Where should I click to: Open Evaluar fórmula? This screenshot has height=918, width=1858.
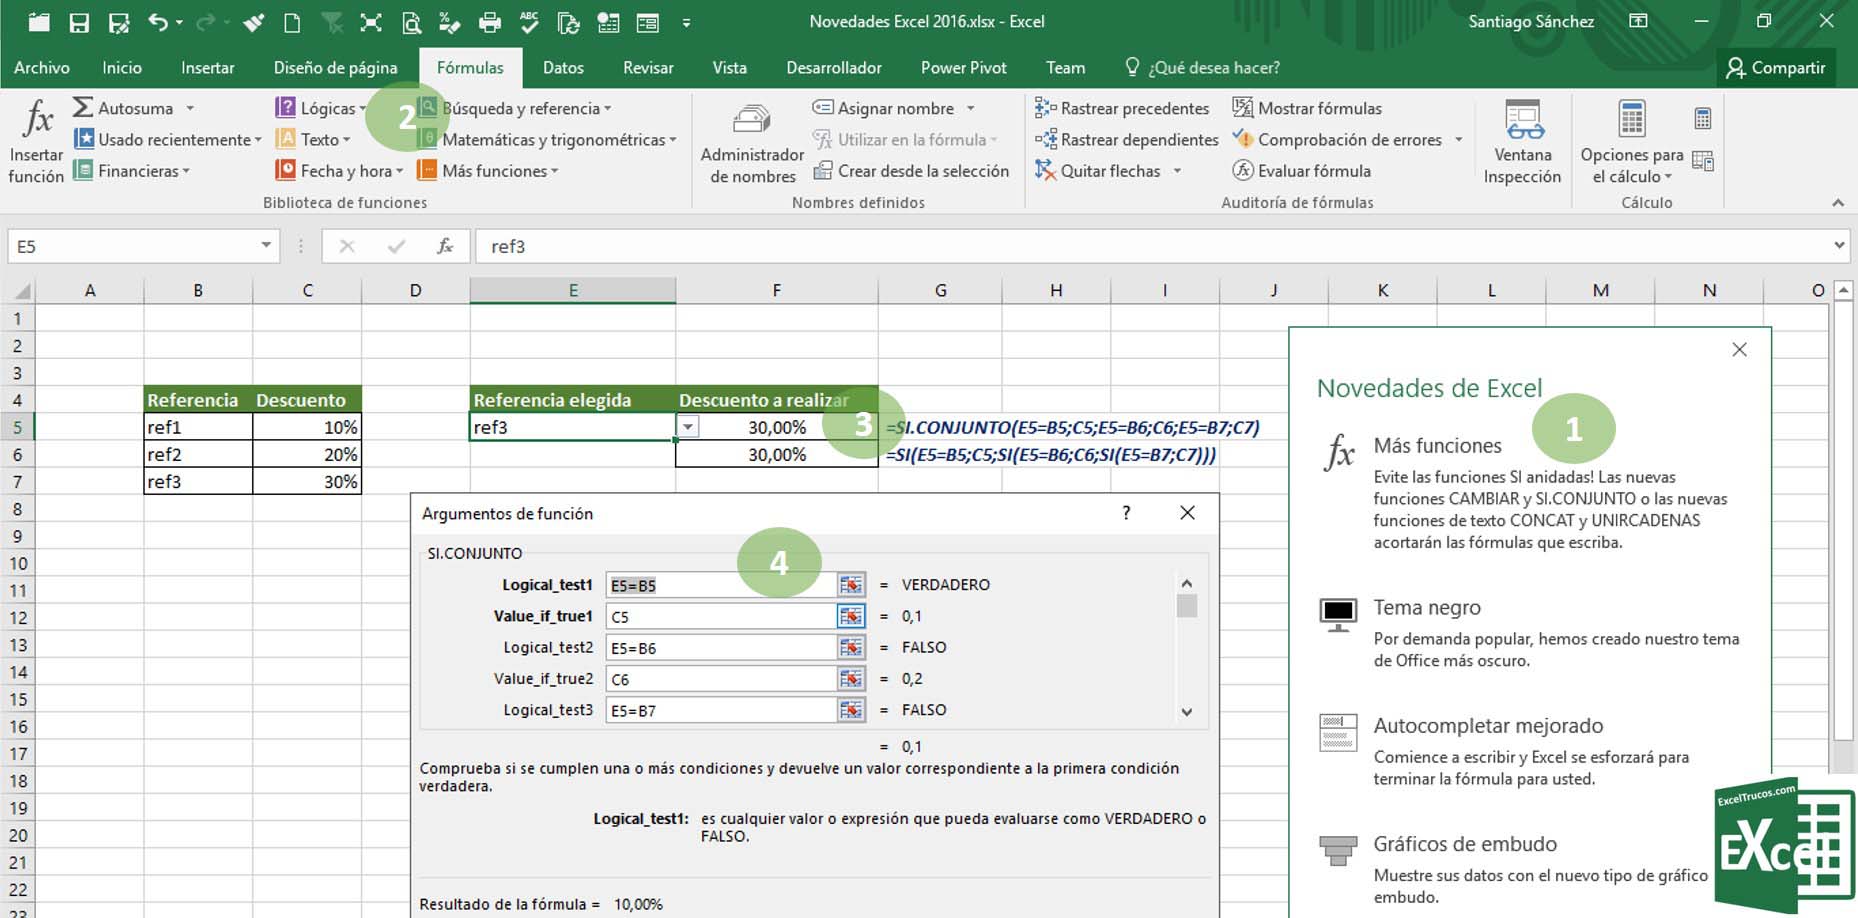tap(1303, 171)
